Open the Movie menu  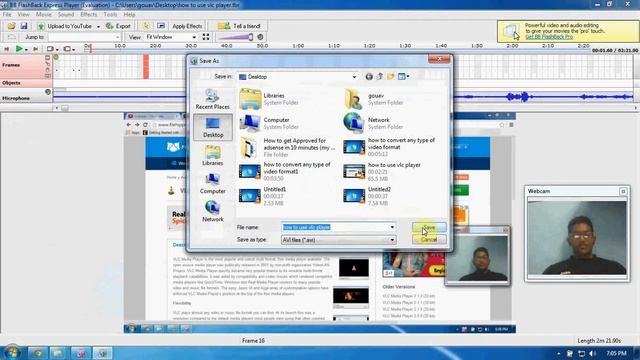click(x=44, y=14)
